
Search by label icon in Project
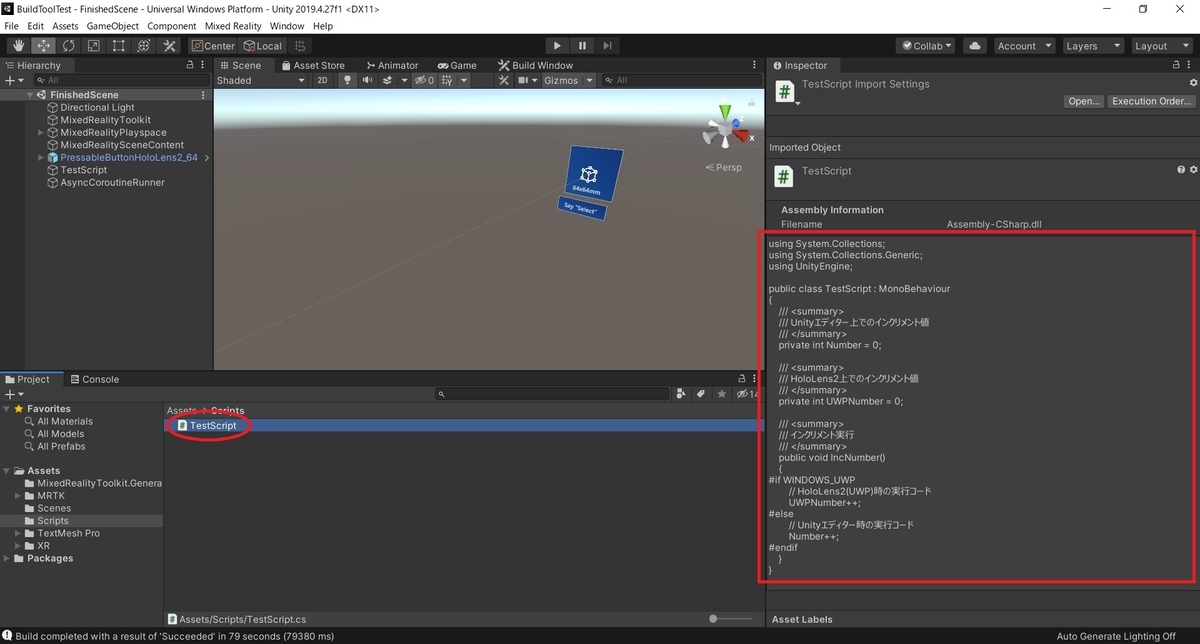click(x=701, y=394)
